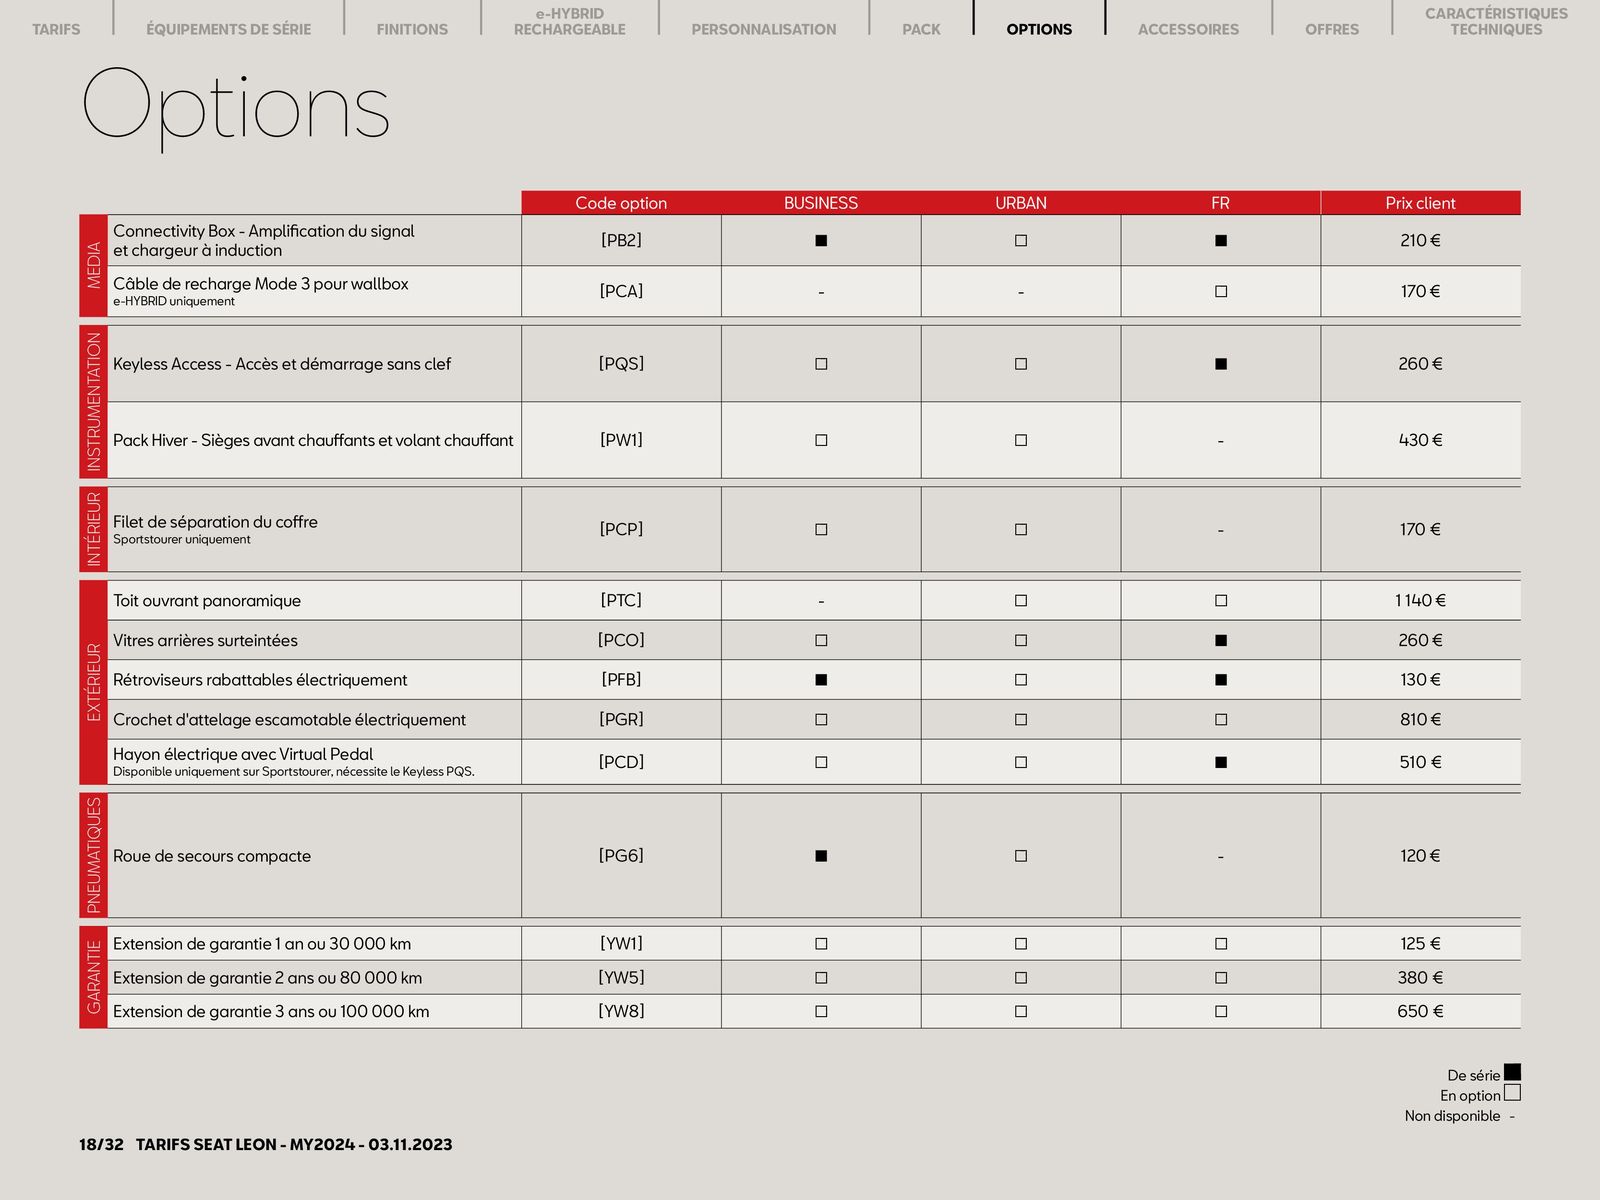
Task: Click Rétroviseurs rabattables BUSINESS filled square
Action: (x=821, y=680)
